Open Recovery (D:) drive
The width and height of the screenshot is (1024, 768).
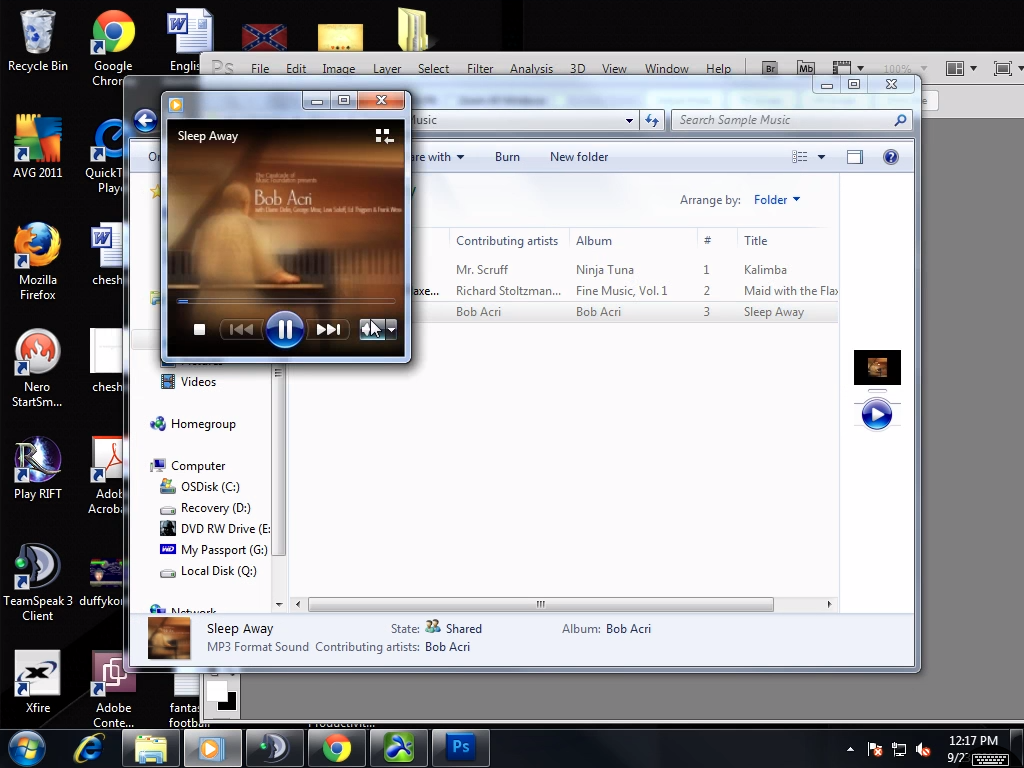[206, 507]
